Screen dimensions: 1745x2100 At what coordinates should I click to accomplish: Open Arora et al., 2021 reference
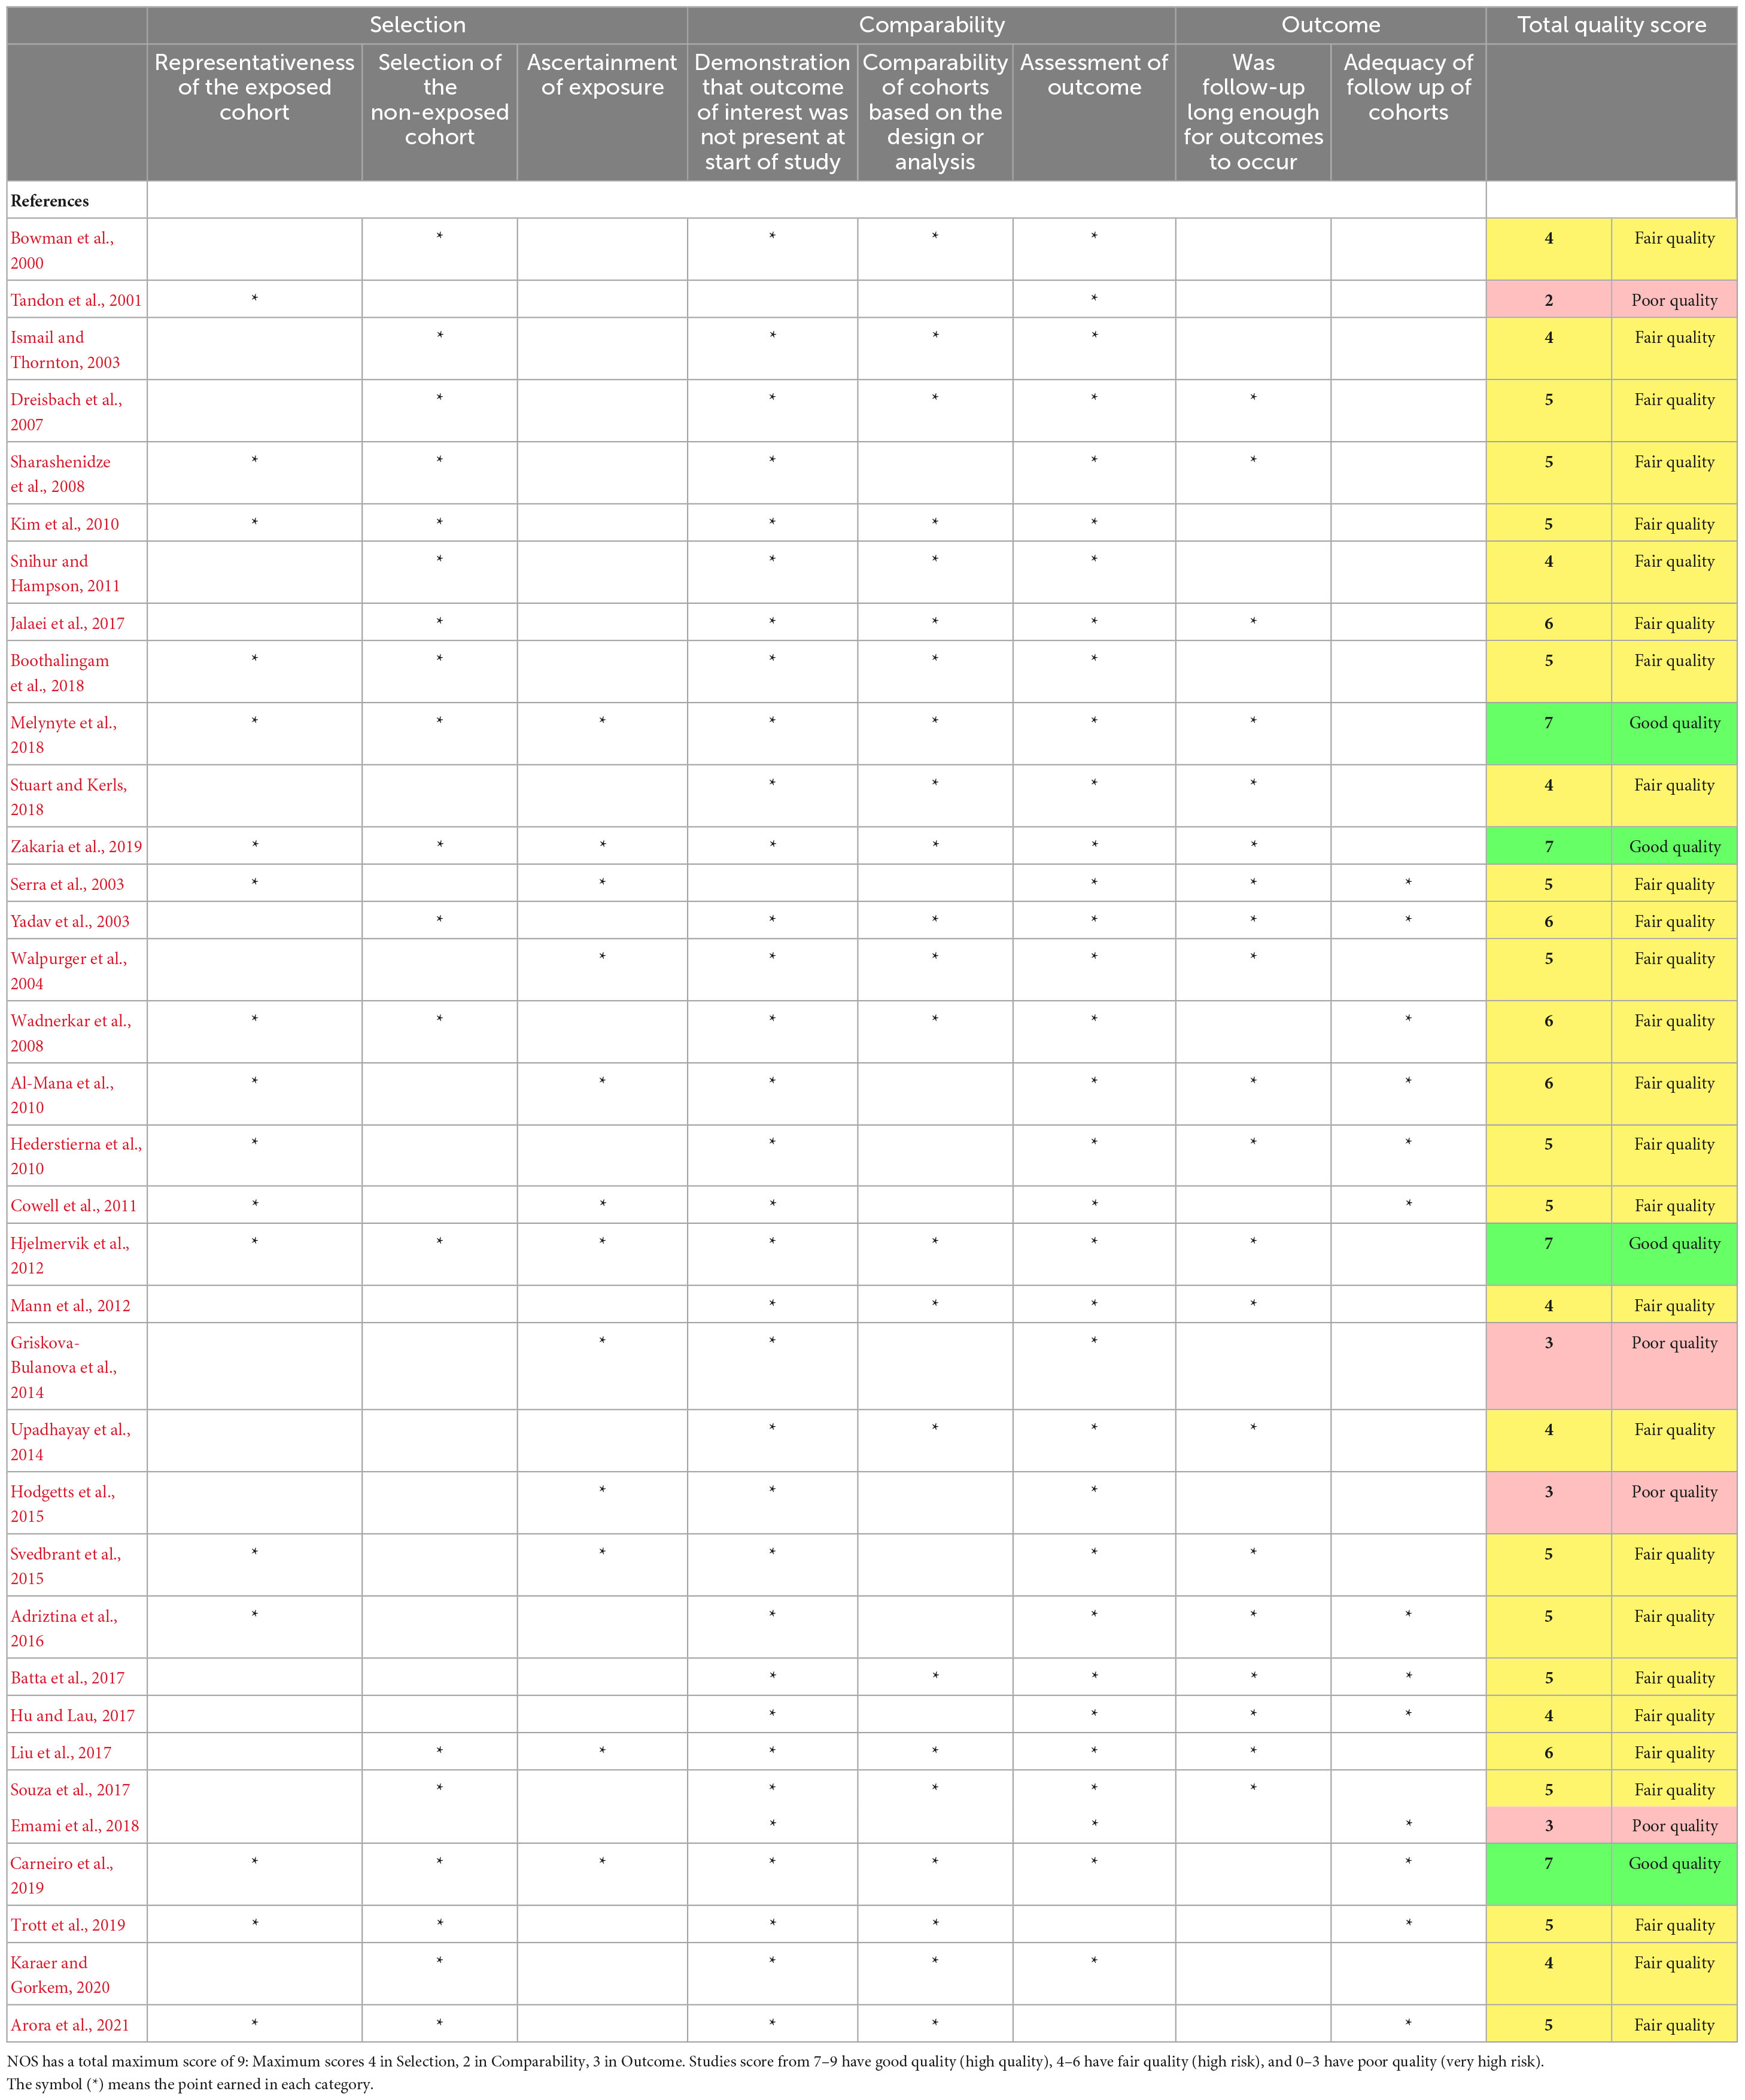coord(70,2025)
